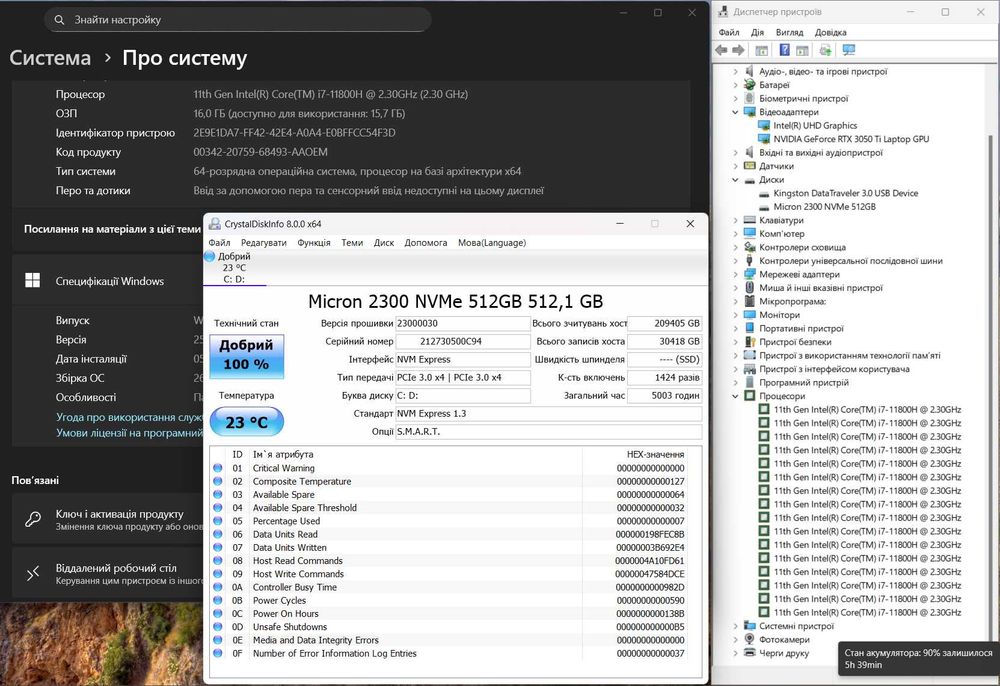Toggle the action pane icon in Device Manager toolbar

(x=802, y=50)
